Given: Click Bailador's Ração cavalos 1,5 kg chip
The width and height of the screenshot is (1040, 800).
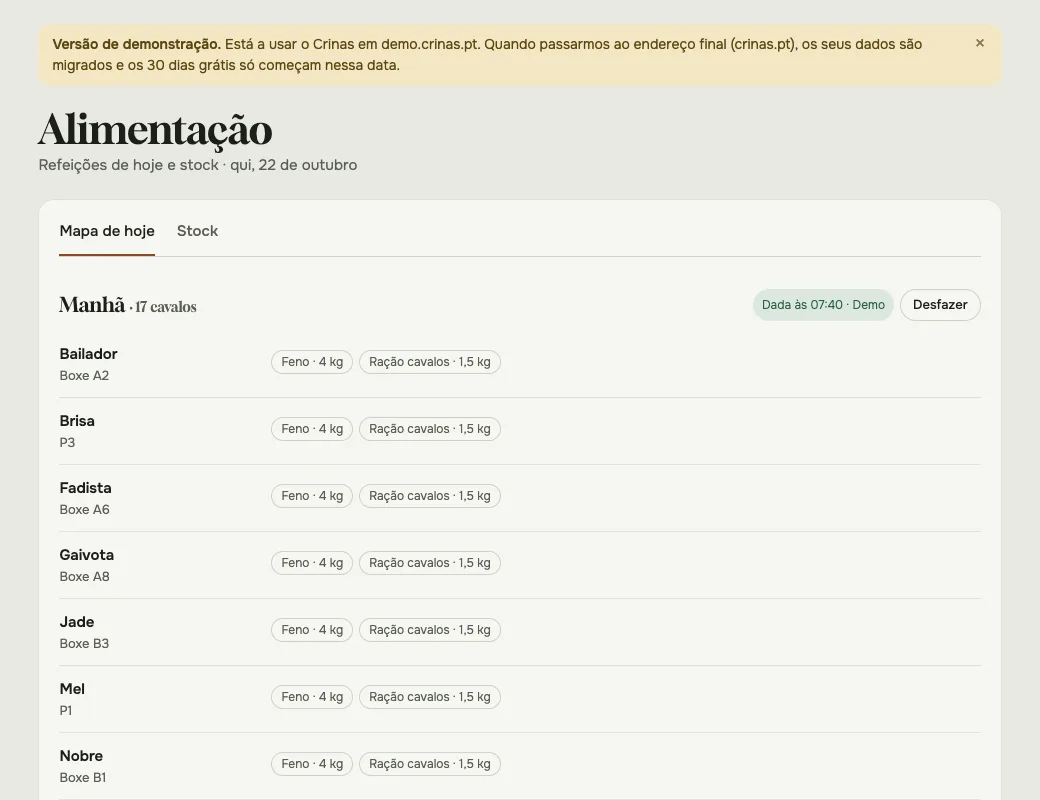Looking at the screenshot, I should [x=430, y=362].
